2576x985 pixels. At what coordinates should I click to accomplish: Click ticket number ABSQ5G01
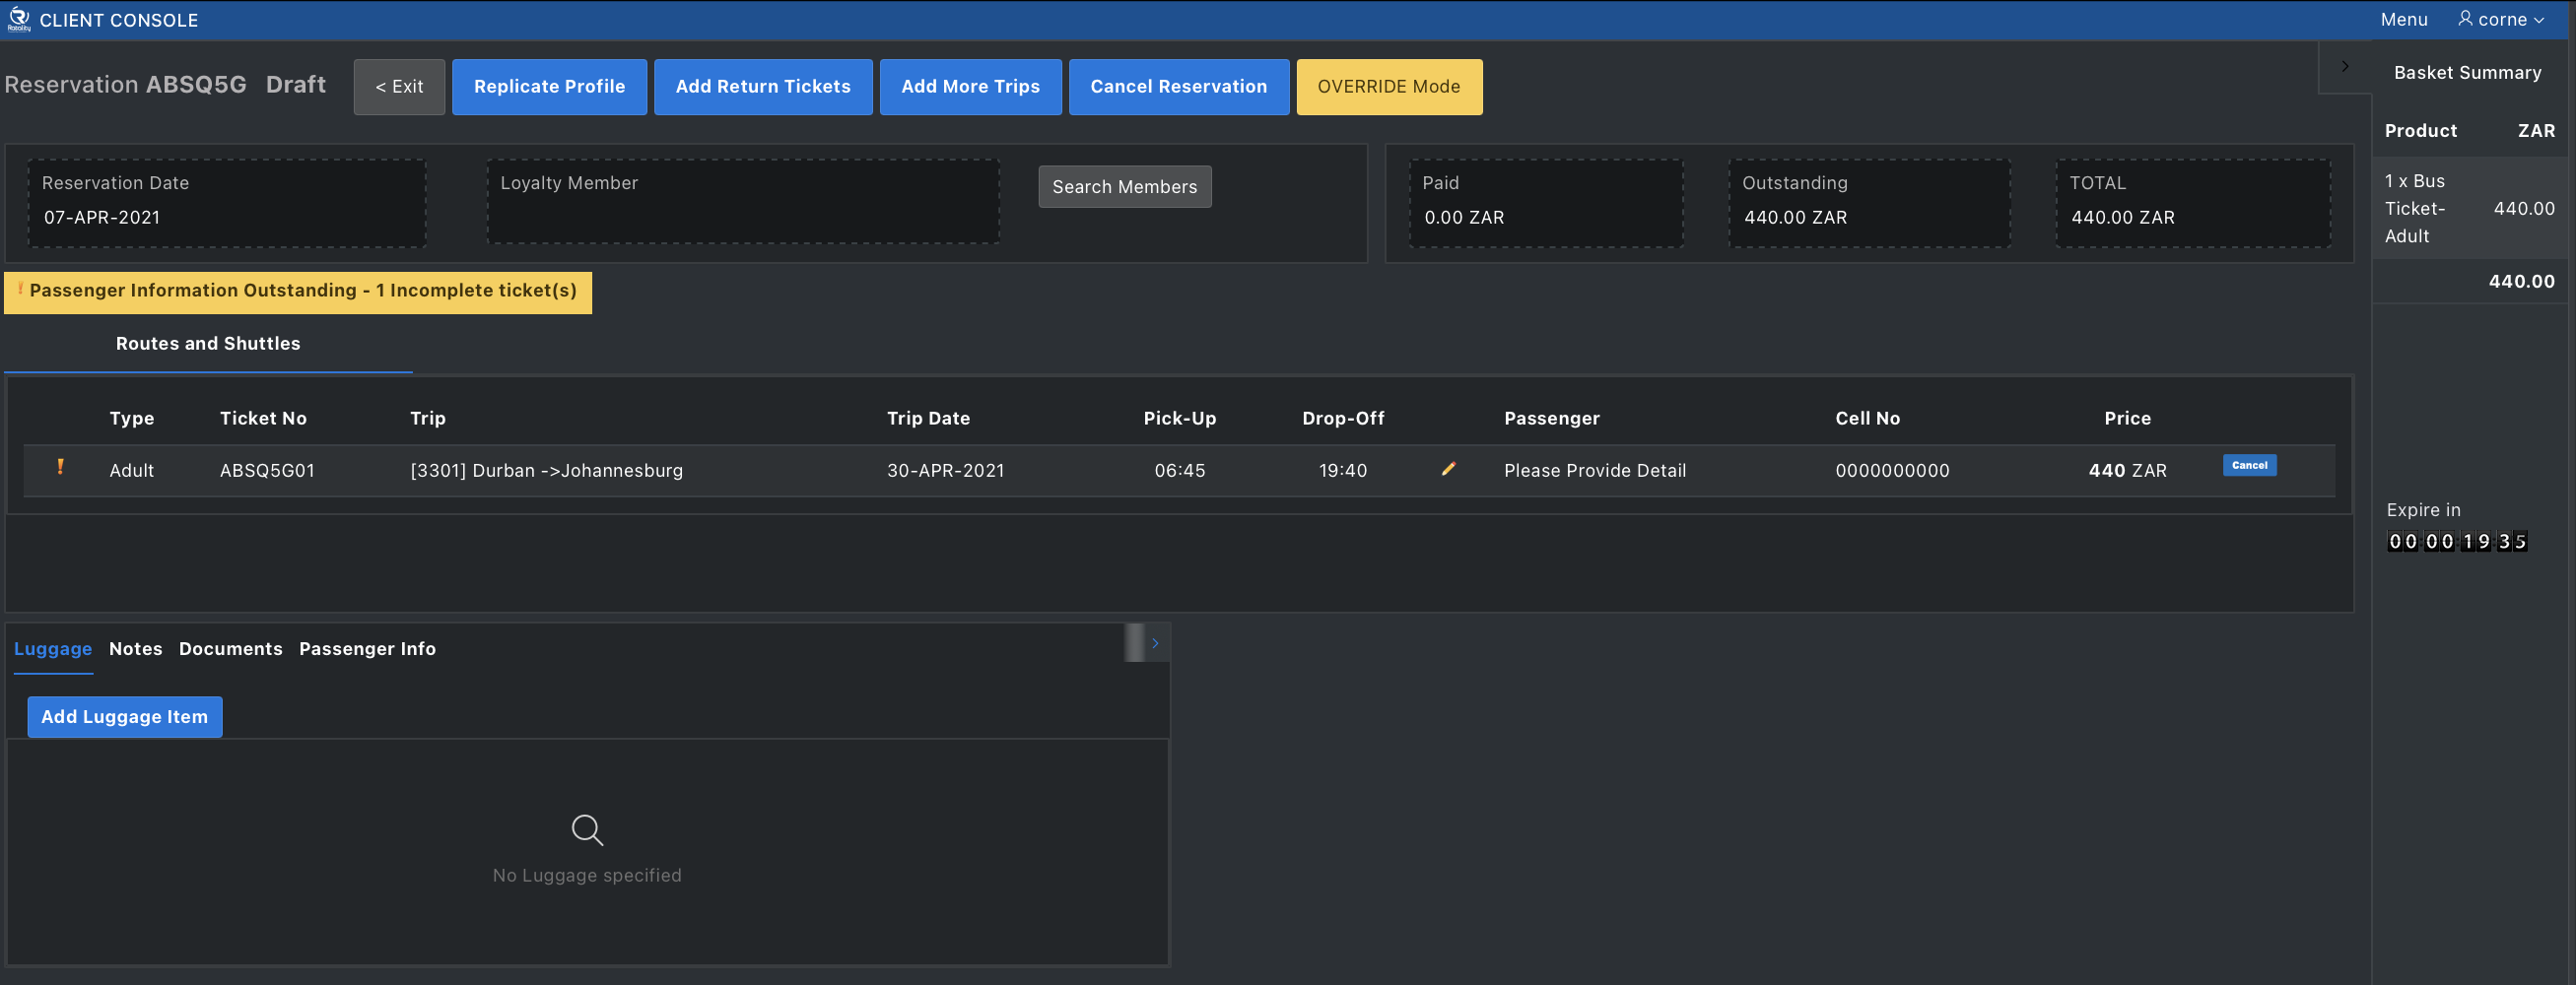pyautogui.click(x=267, y=471)
